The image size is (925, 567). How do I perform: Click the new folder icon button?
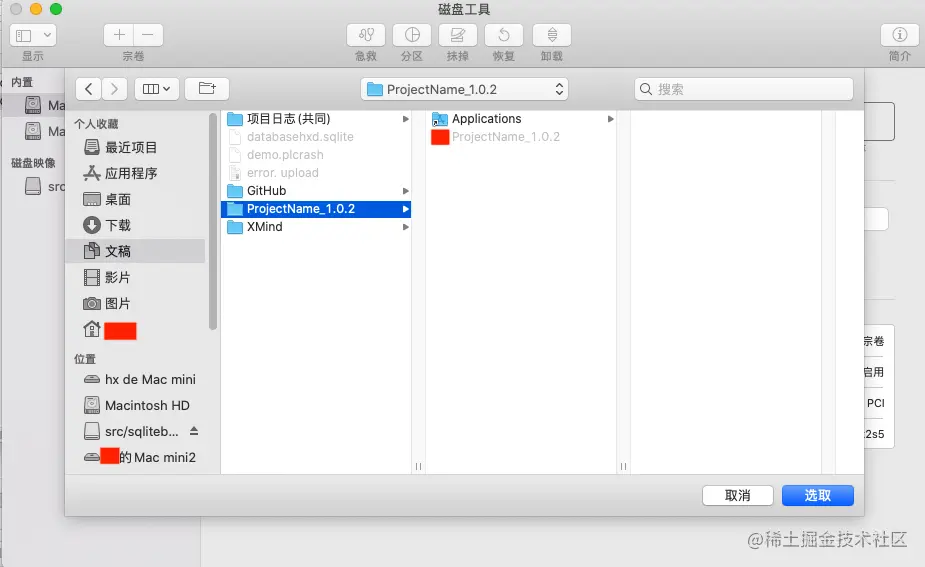point(207,89)
